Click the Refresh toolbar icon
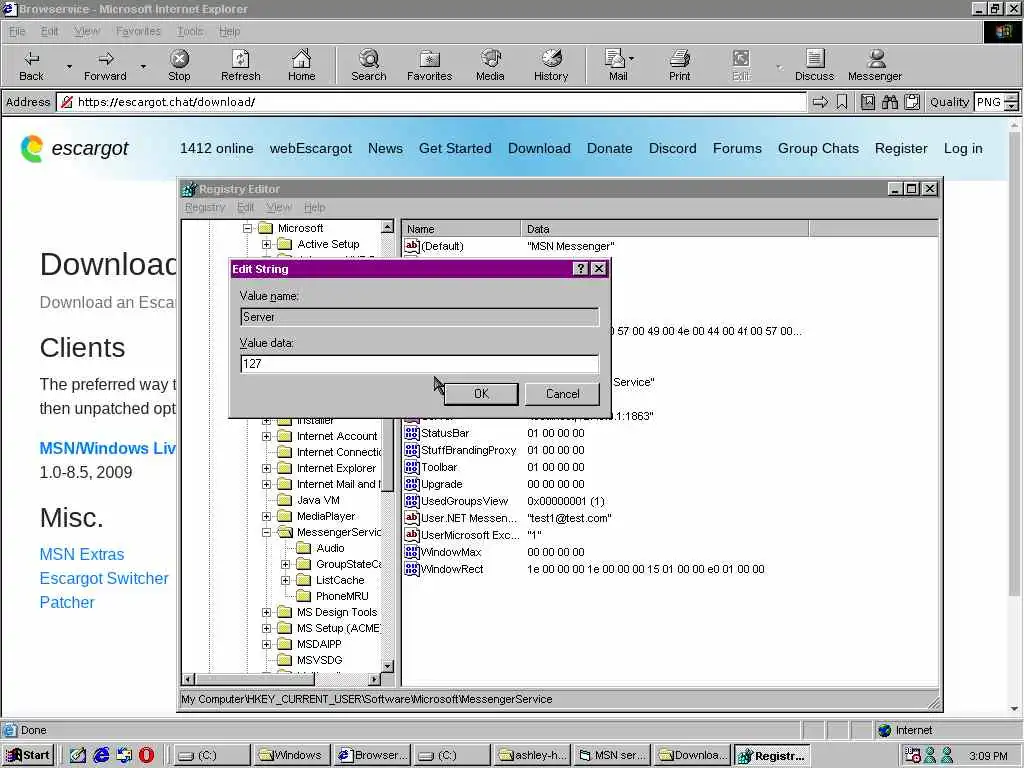 click(240, 65)
